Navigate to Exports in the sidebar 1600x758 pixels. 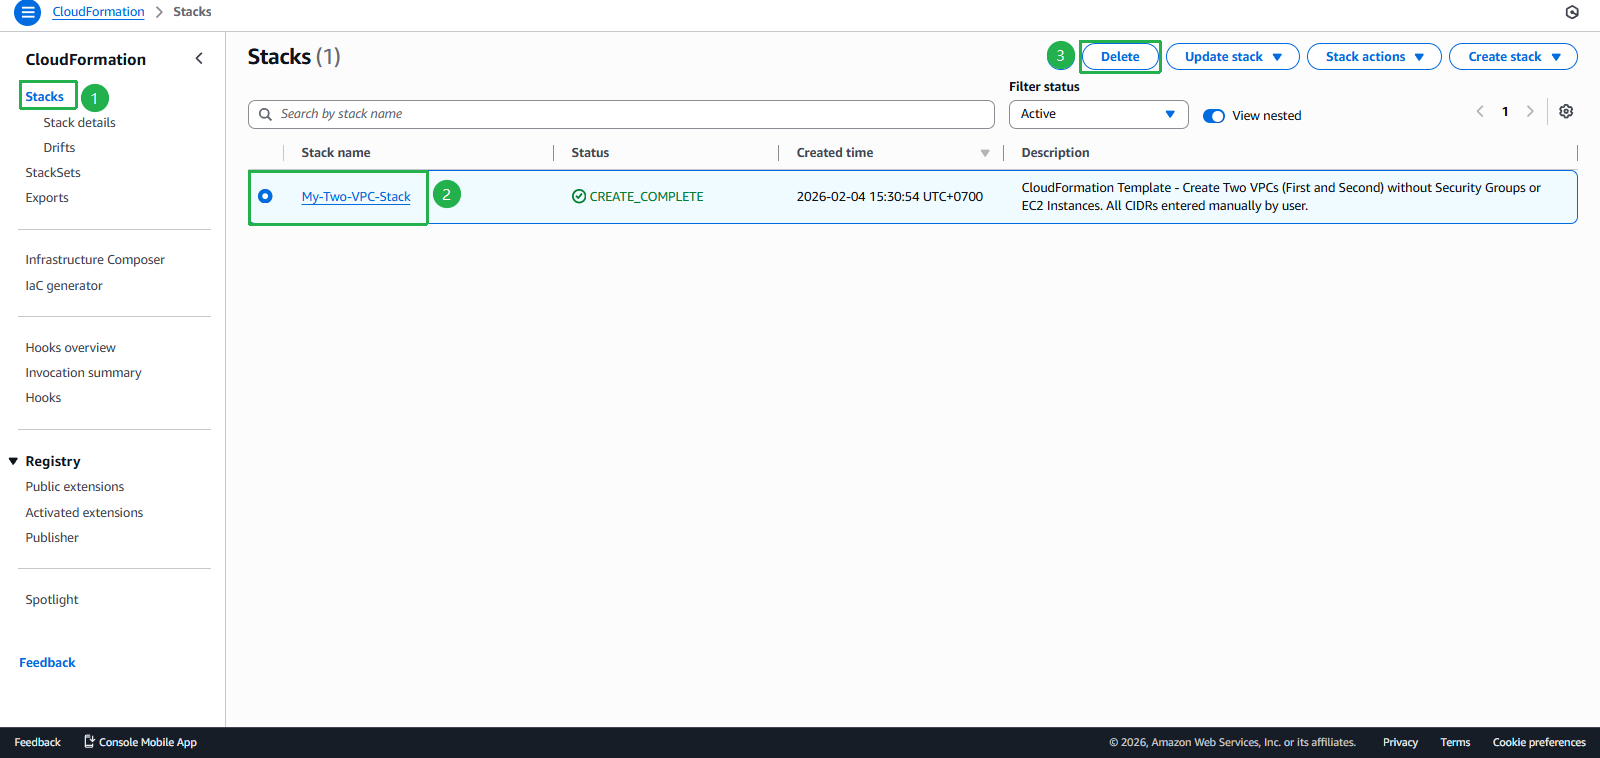click(x=47, y=197)
